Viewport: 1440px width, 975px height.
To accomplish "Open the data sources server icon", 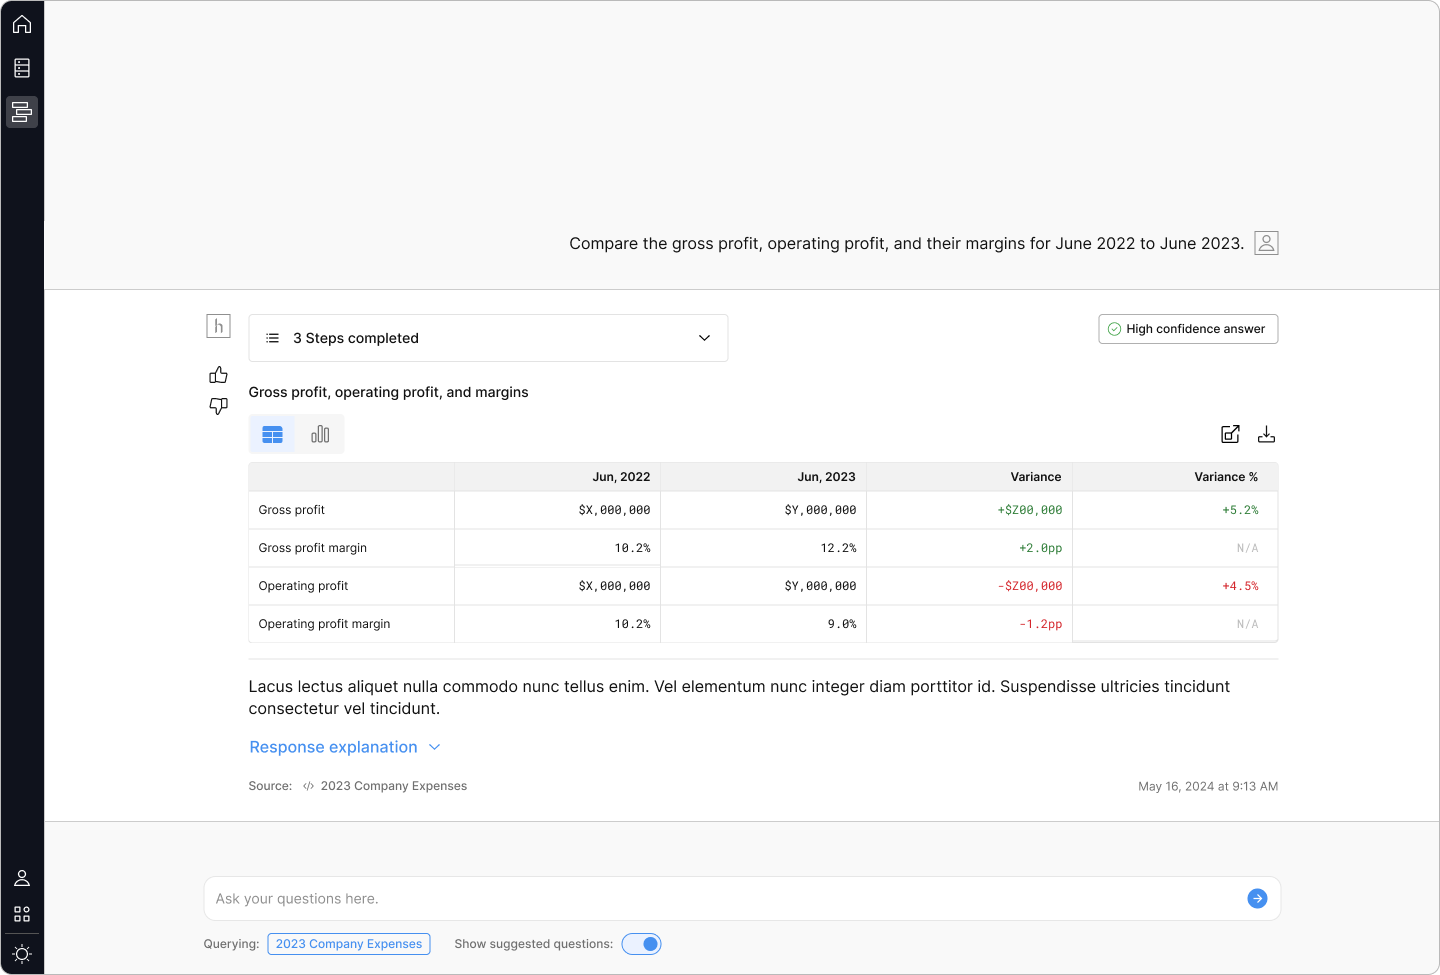I will click(x=22, y=68).
